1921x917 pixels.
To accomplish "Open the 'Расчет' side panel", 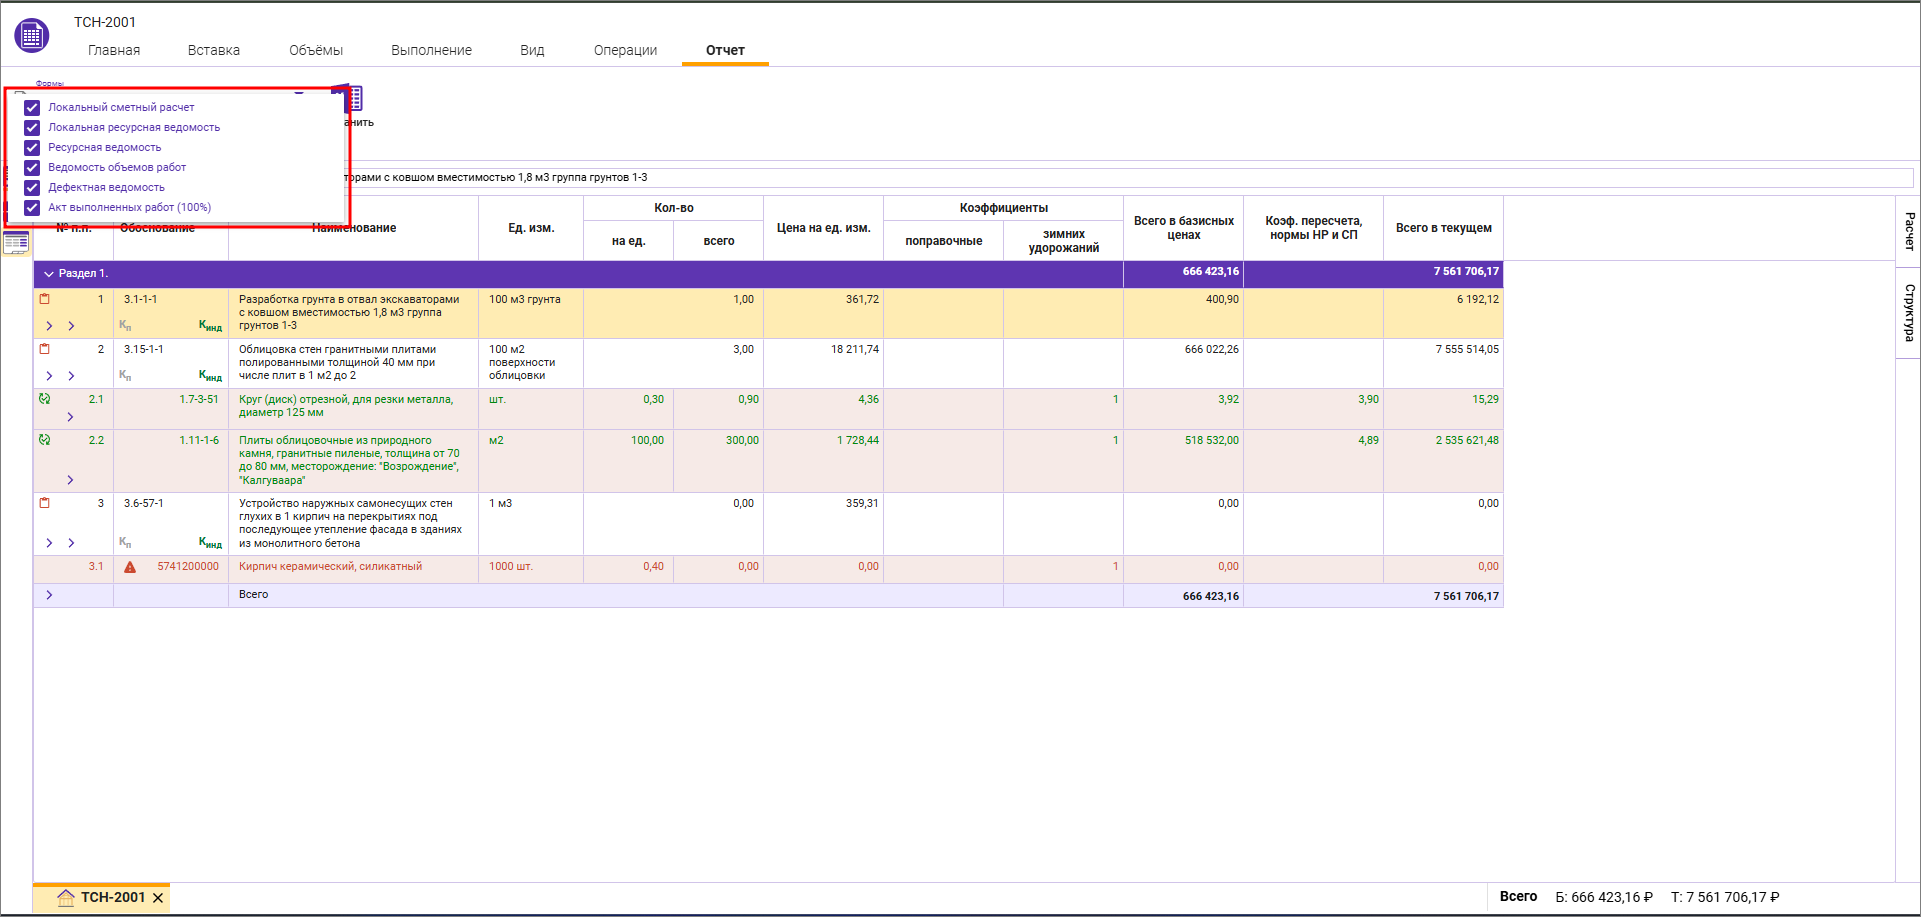I will pyautogui.click(x=1908, y=231).
